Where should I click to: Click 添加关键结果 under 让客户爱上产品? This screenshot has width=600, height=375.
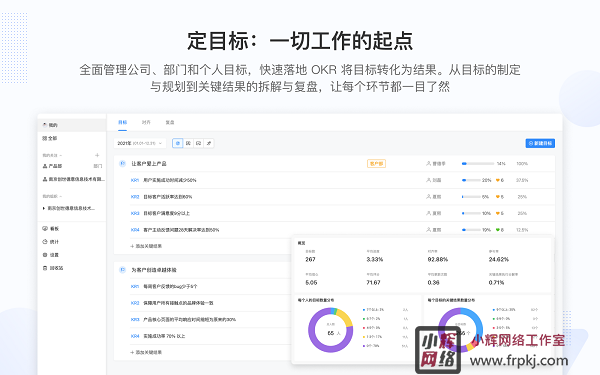click(146, 246)
